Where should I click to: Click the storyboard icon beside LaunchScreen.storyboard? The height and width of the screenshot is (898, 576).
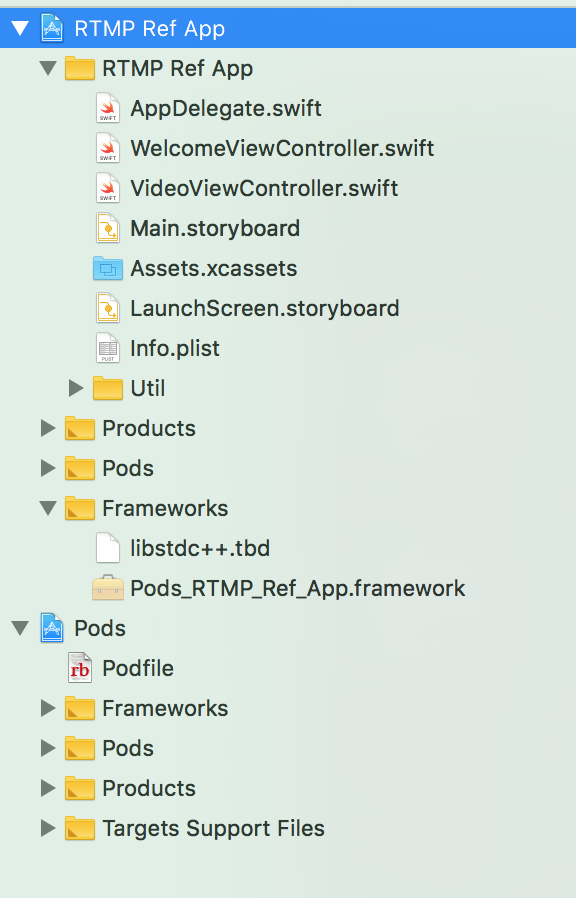[x=108, y=308]
